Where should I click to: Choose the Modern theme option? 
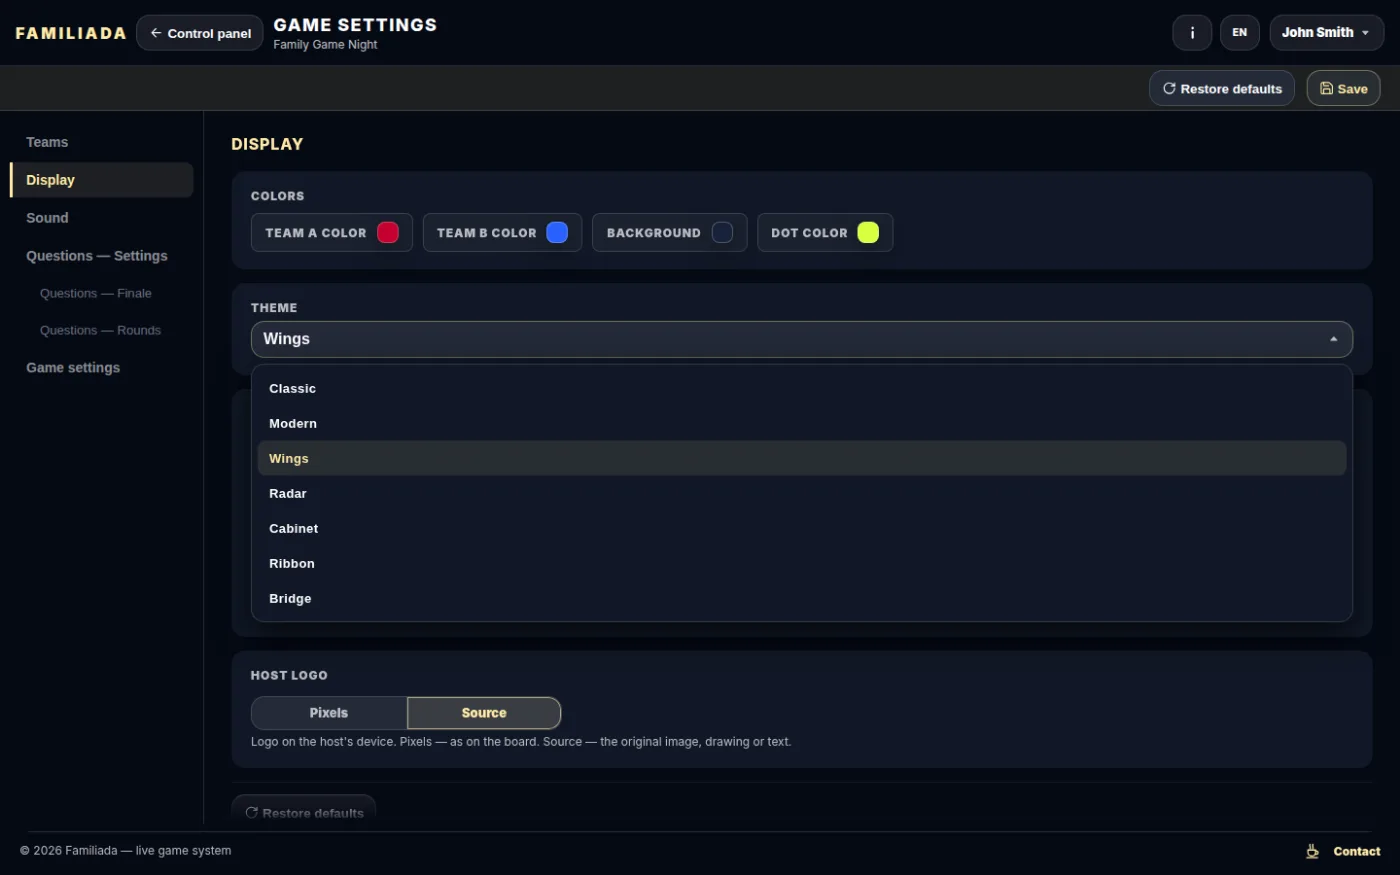coord(801,424)
